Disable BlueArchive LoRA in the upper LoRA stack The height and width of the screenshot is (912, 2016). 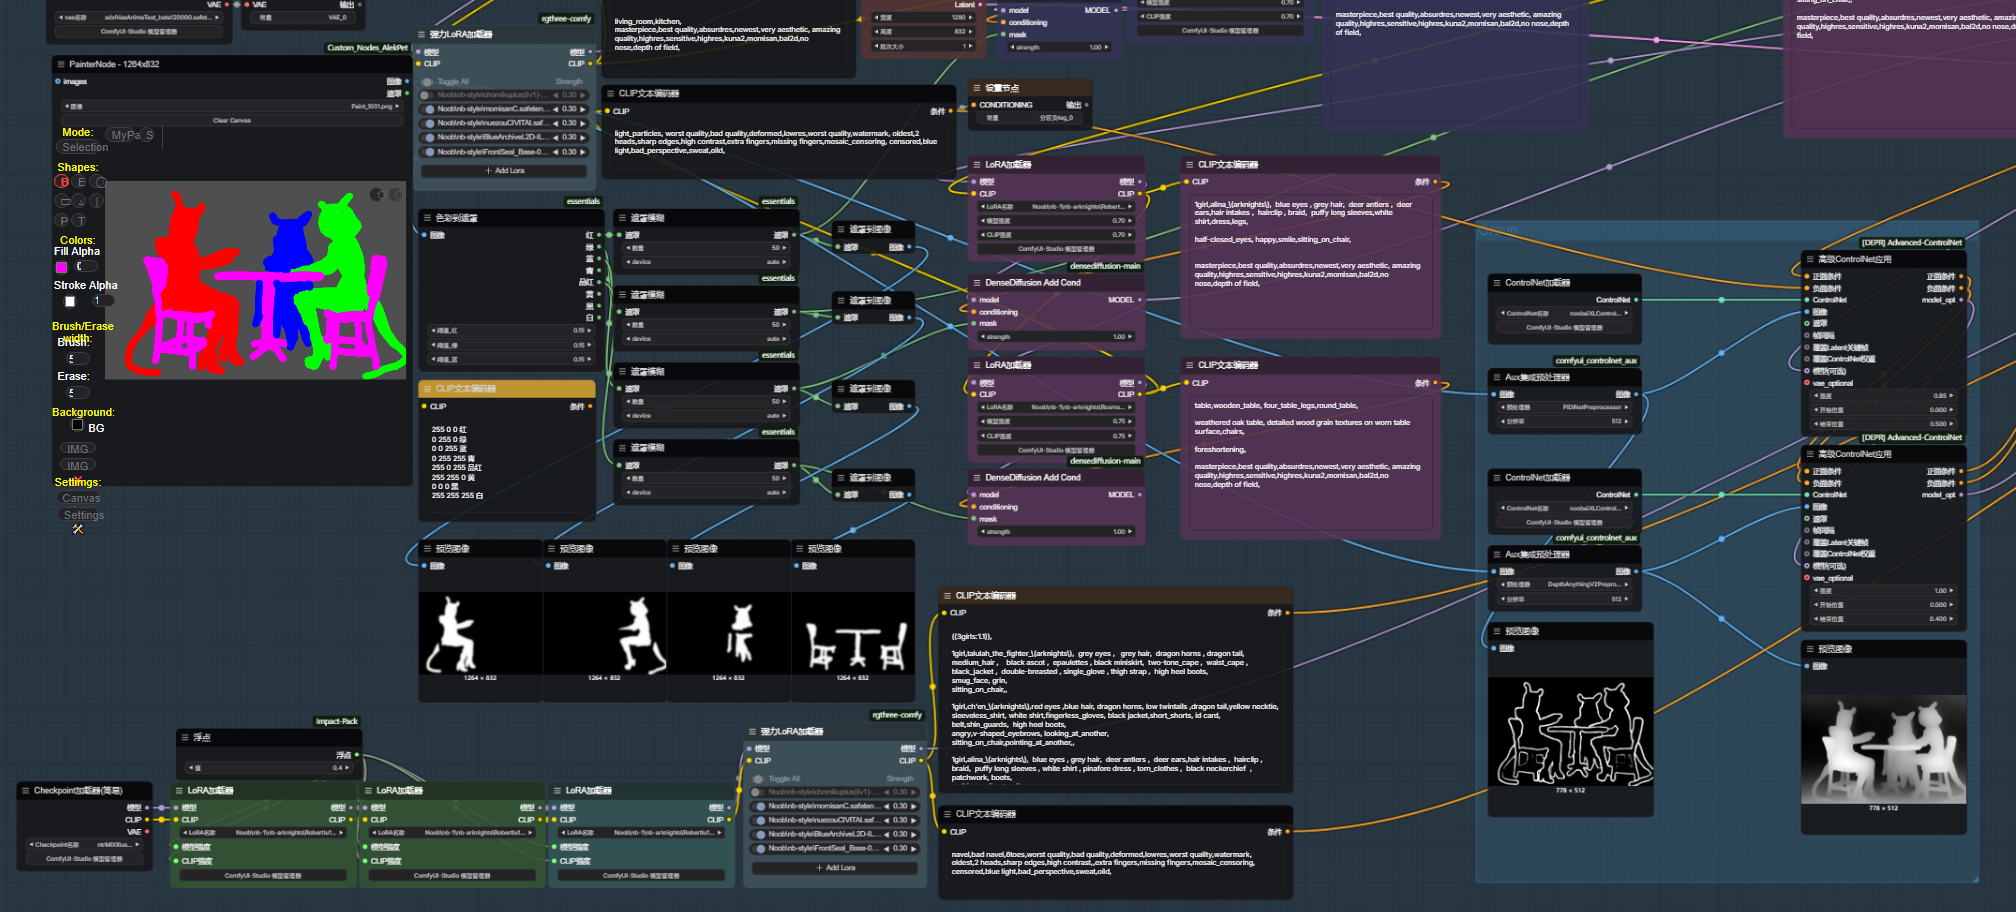[429, 137]
